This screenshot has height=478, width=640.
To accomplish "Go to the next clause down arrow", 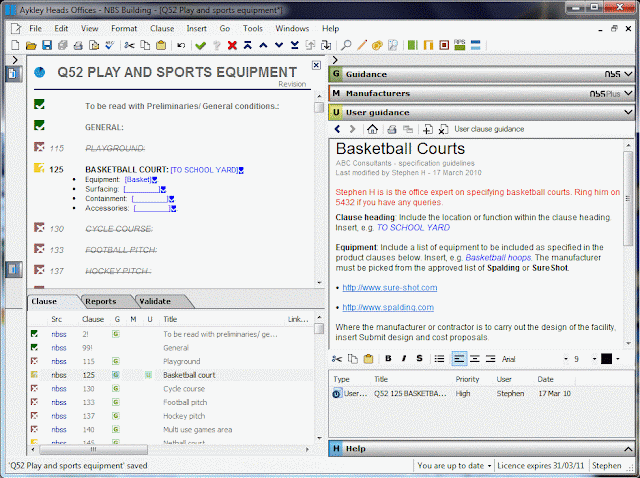I will (279, 45).
